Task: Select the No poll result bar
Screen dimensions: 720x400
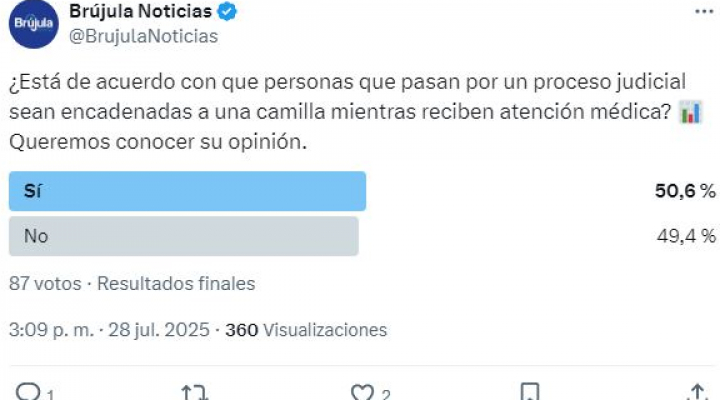Action: point(184,236)
